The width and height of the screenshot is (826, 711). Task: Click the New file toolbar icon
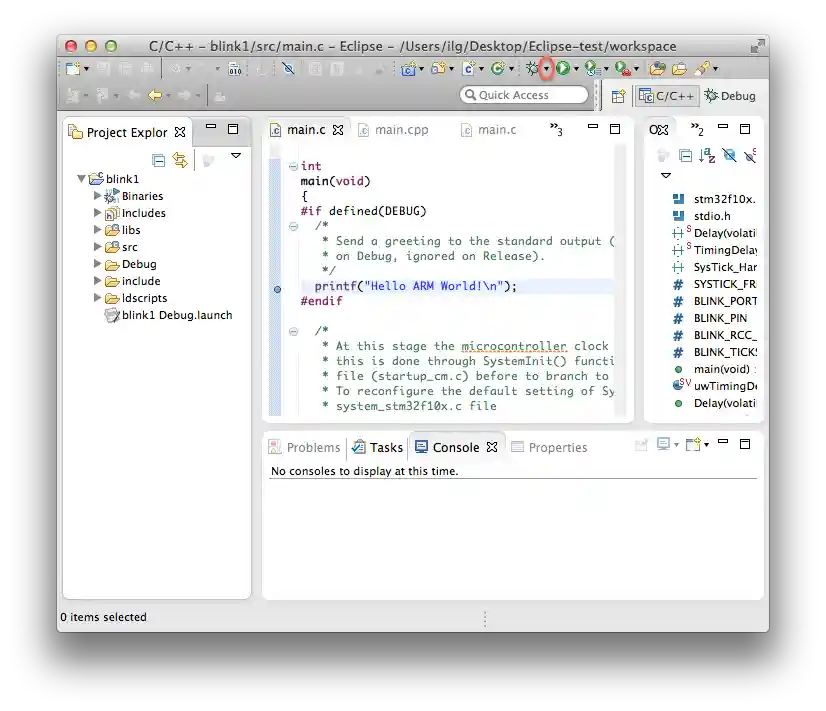(x=73, y=69)
